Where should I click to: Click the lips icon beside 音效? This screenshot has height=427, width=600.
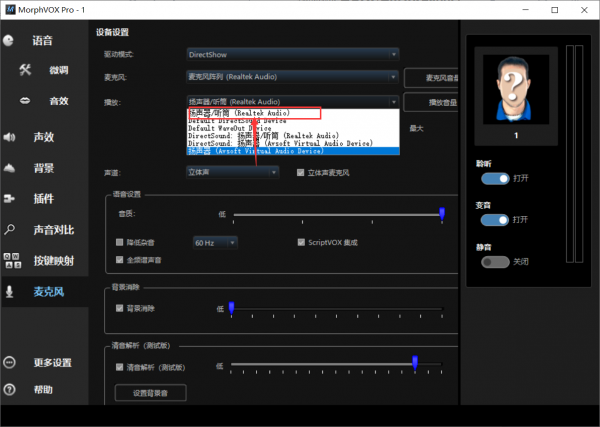pos(25,101)
